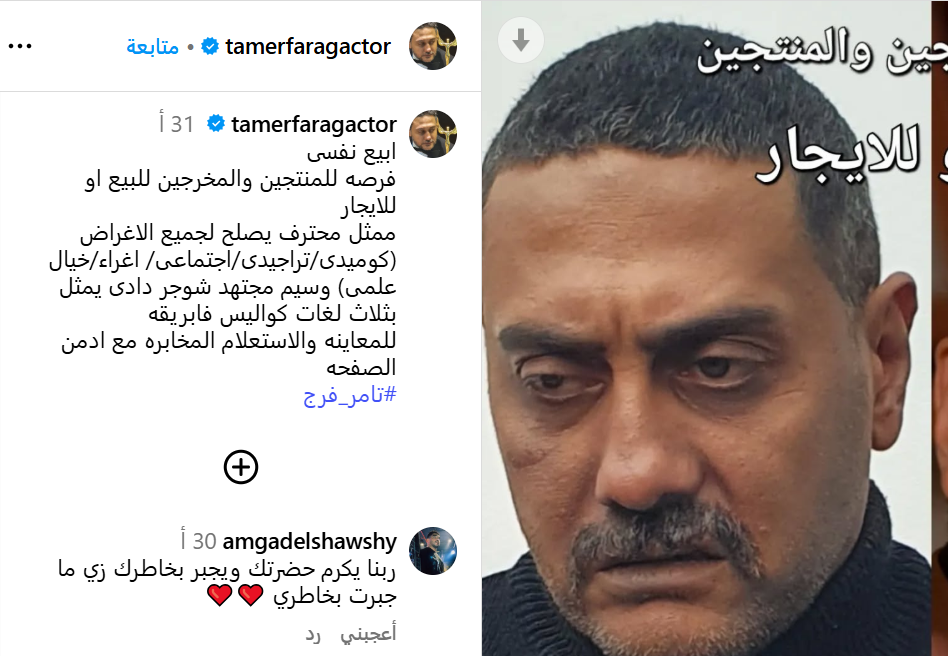Click the header profile avatar of tamerfaragactor
Image resolution: width=948 pixels, height=656 pixels.
pos(433,46)
